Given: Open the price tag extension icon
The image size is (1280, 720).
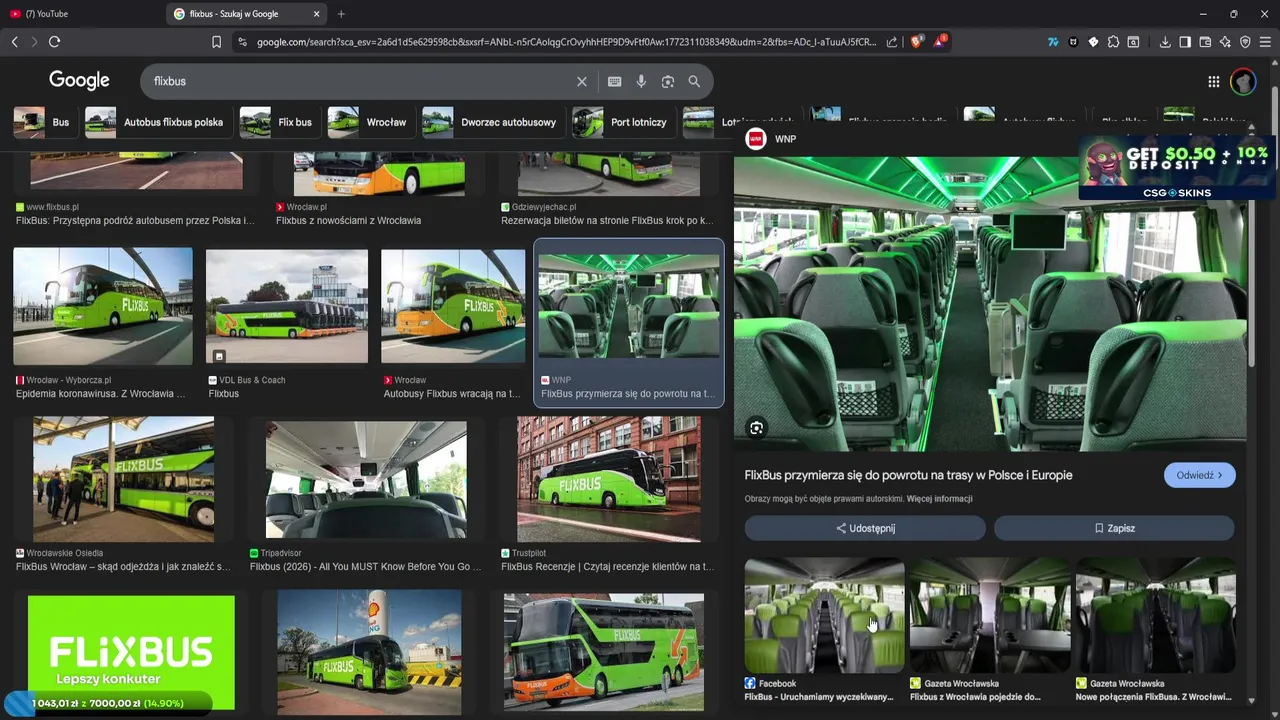Looking at the screenshot, I should (x=1093, y=42).
